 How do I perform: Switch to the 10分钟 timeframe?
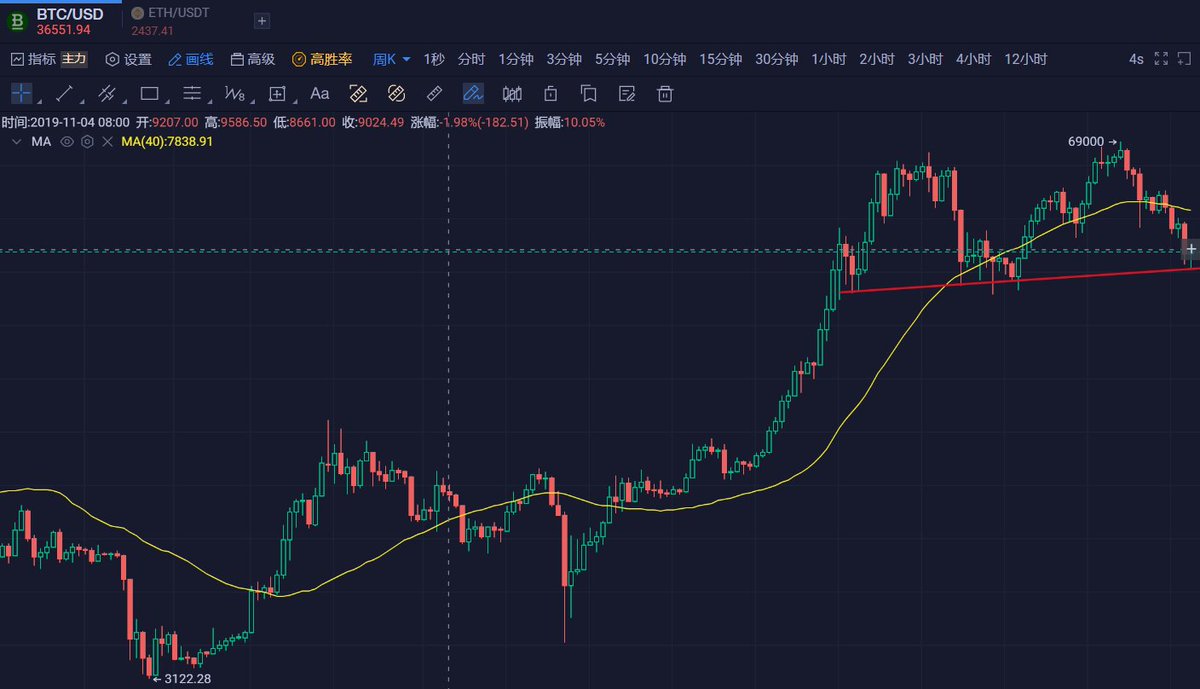[665, 59]
